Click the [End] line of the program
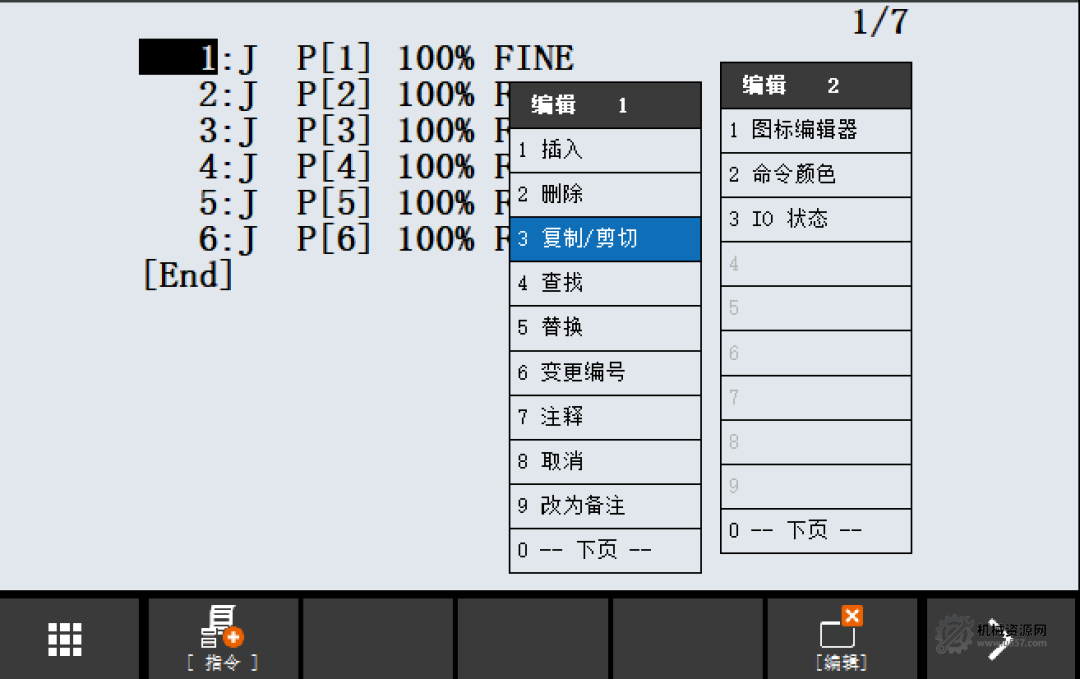 tap(186, 276)
